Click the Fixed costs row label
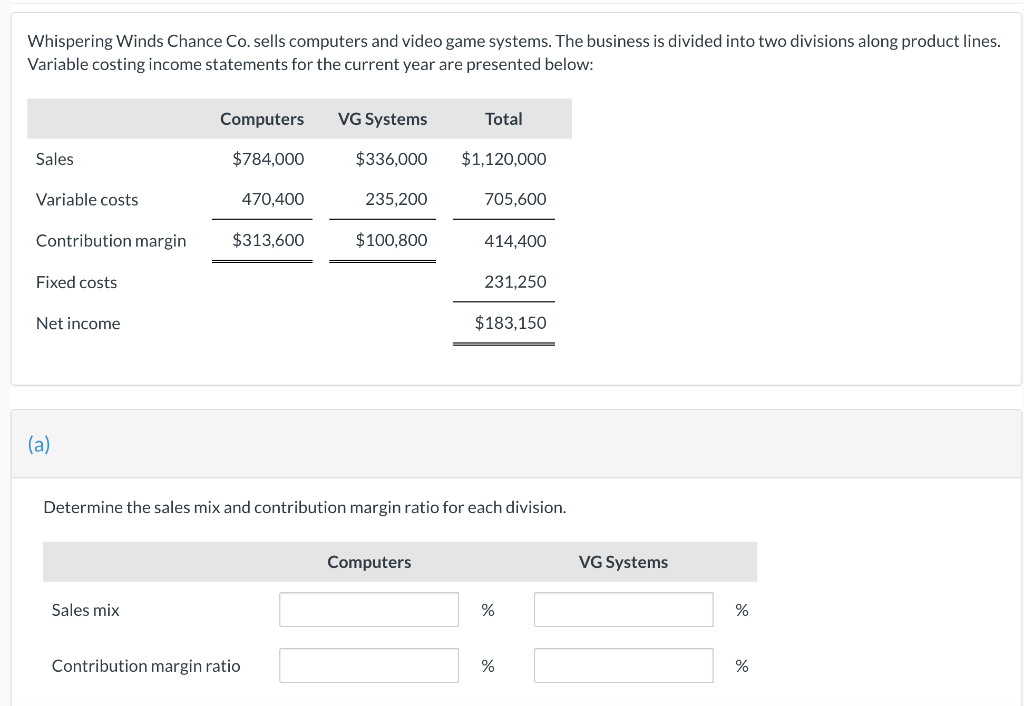Image resolution: width=1024 pixels, height=706 pixels. 76,282
